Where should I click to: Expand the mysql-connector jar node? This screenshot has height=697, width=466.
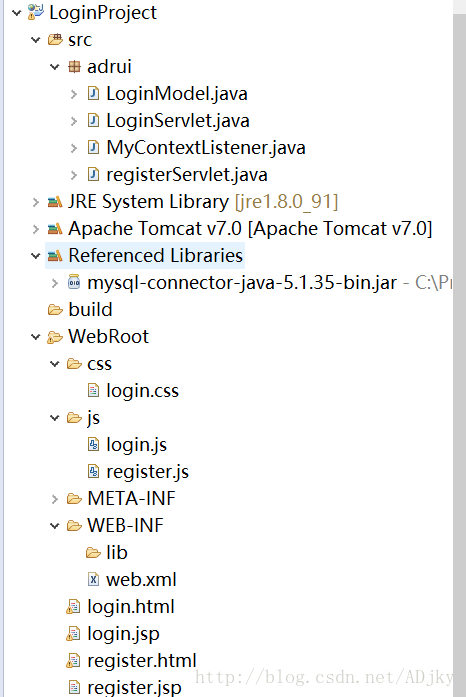[55, 283]
